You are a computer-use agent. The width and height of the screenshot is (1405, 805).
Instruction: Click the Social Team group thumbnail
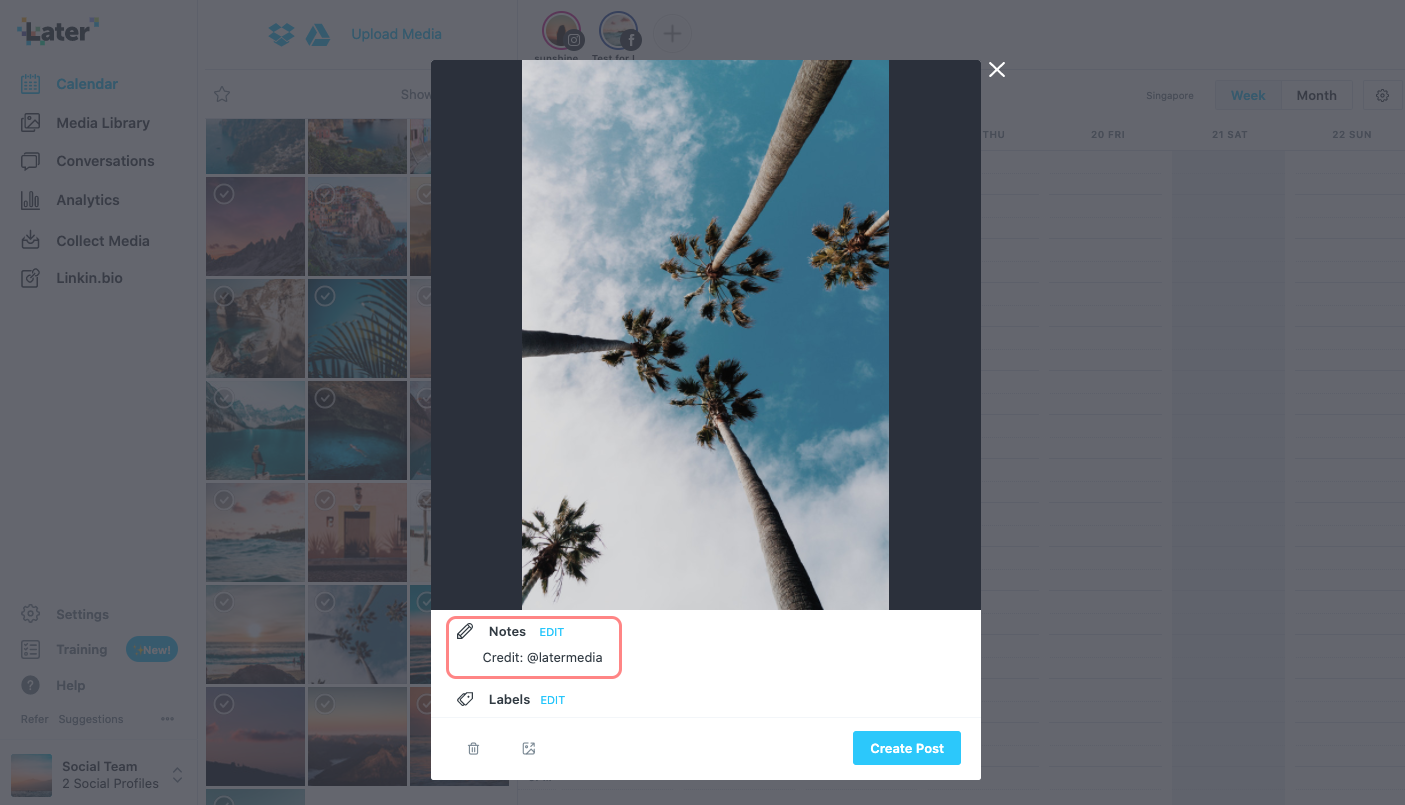31,775
